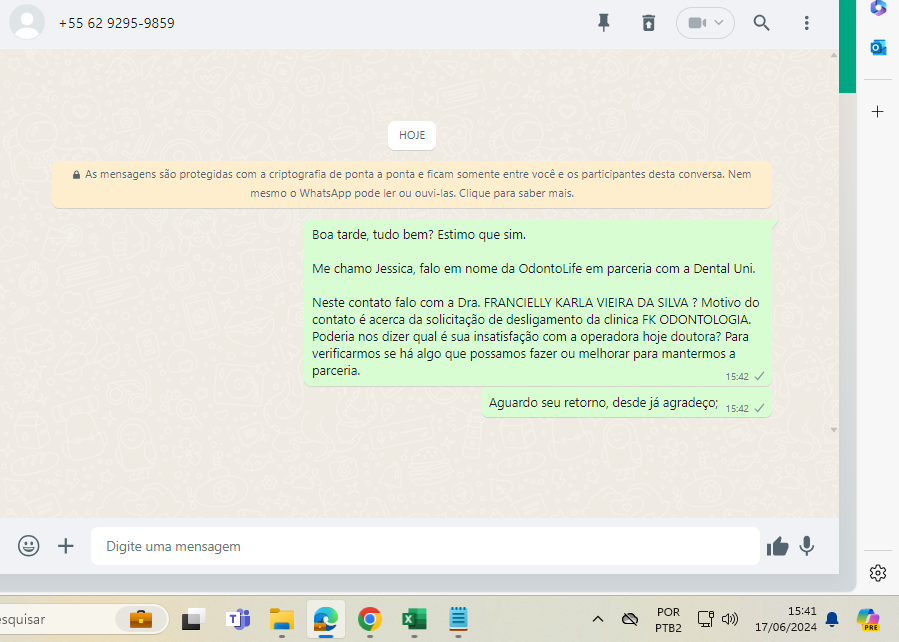Delete the chat using the trash icon
Viewport: 899px width, 642px height.
coord(648,23)
